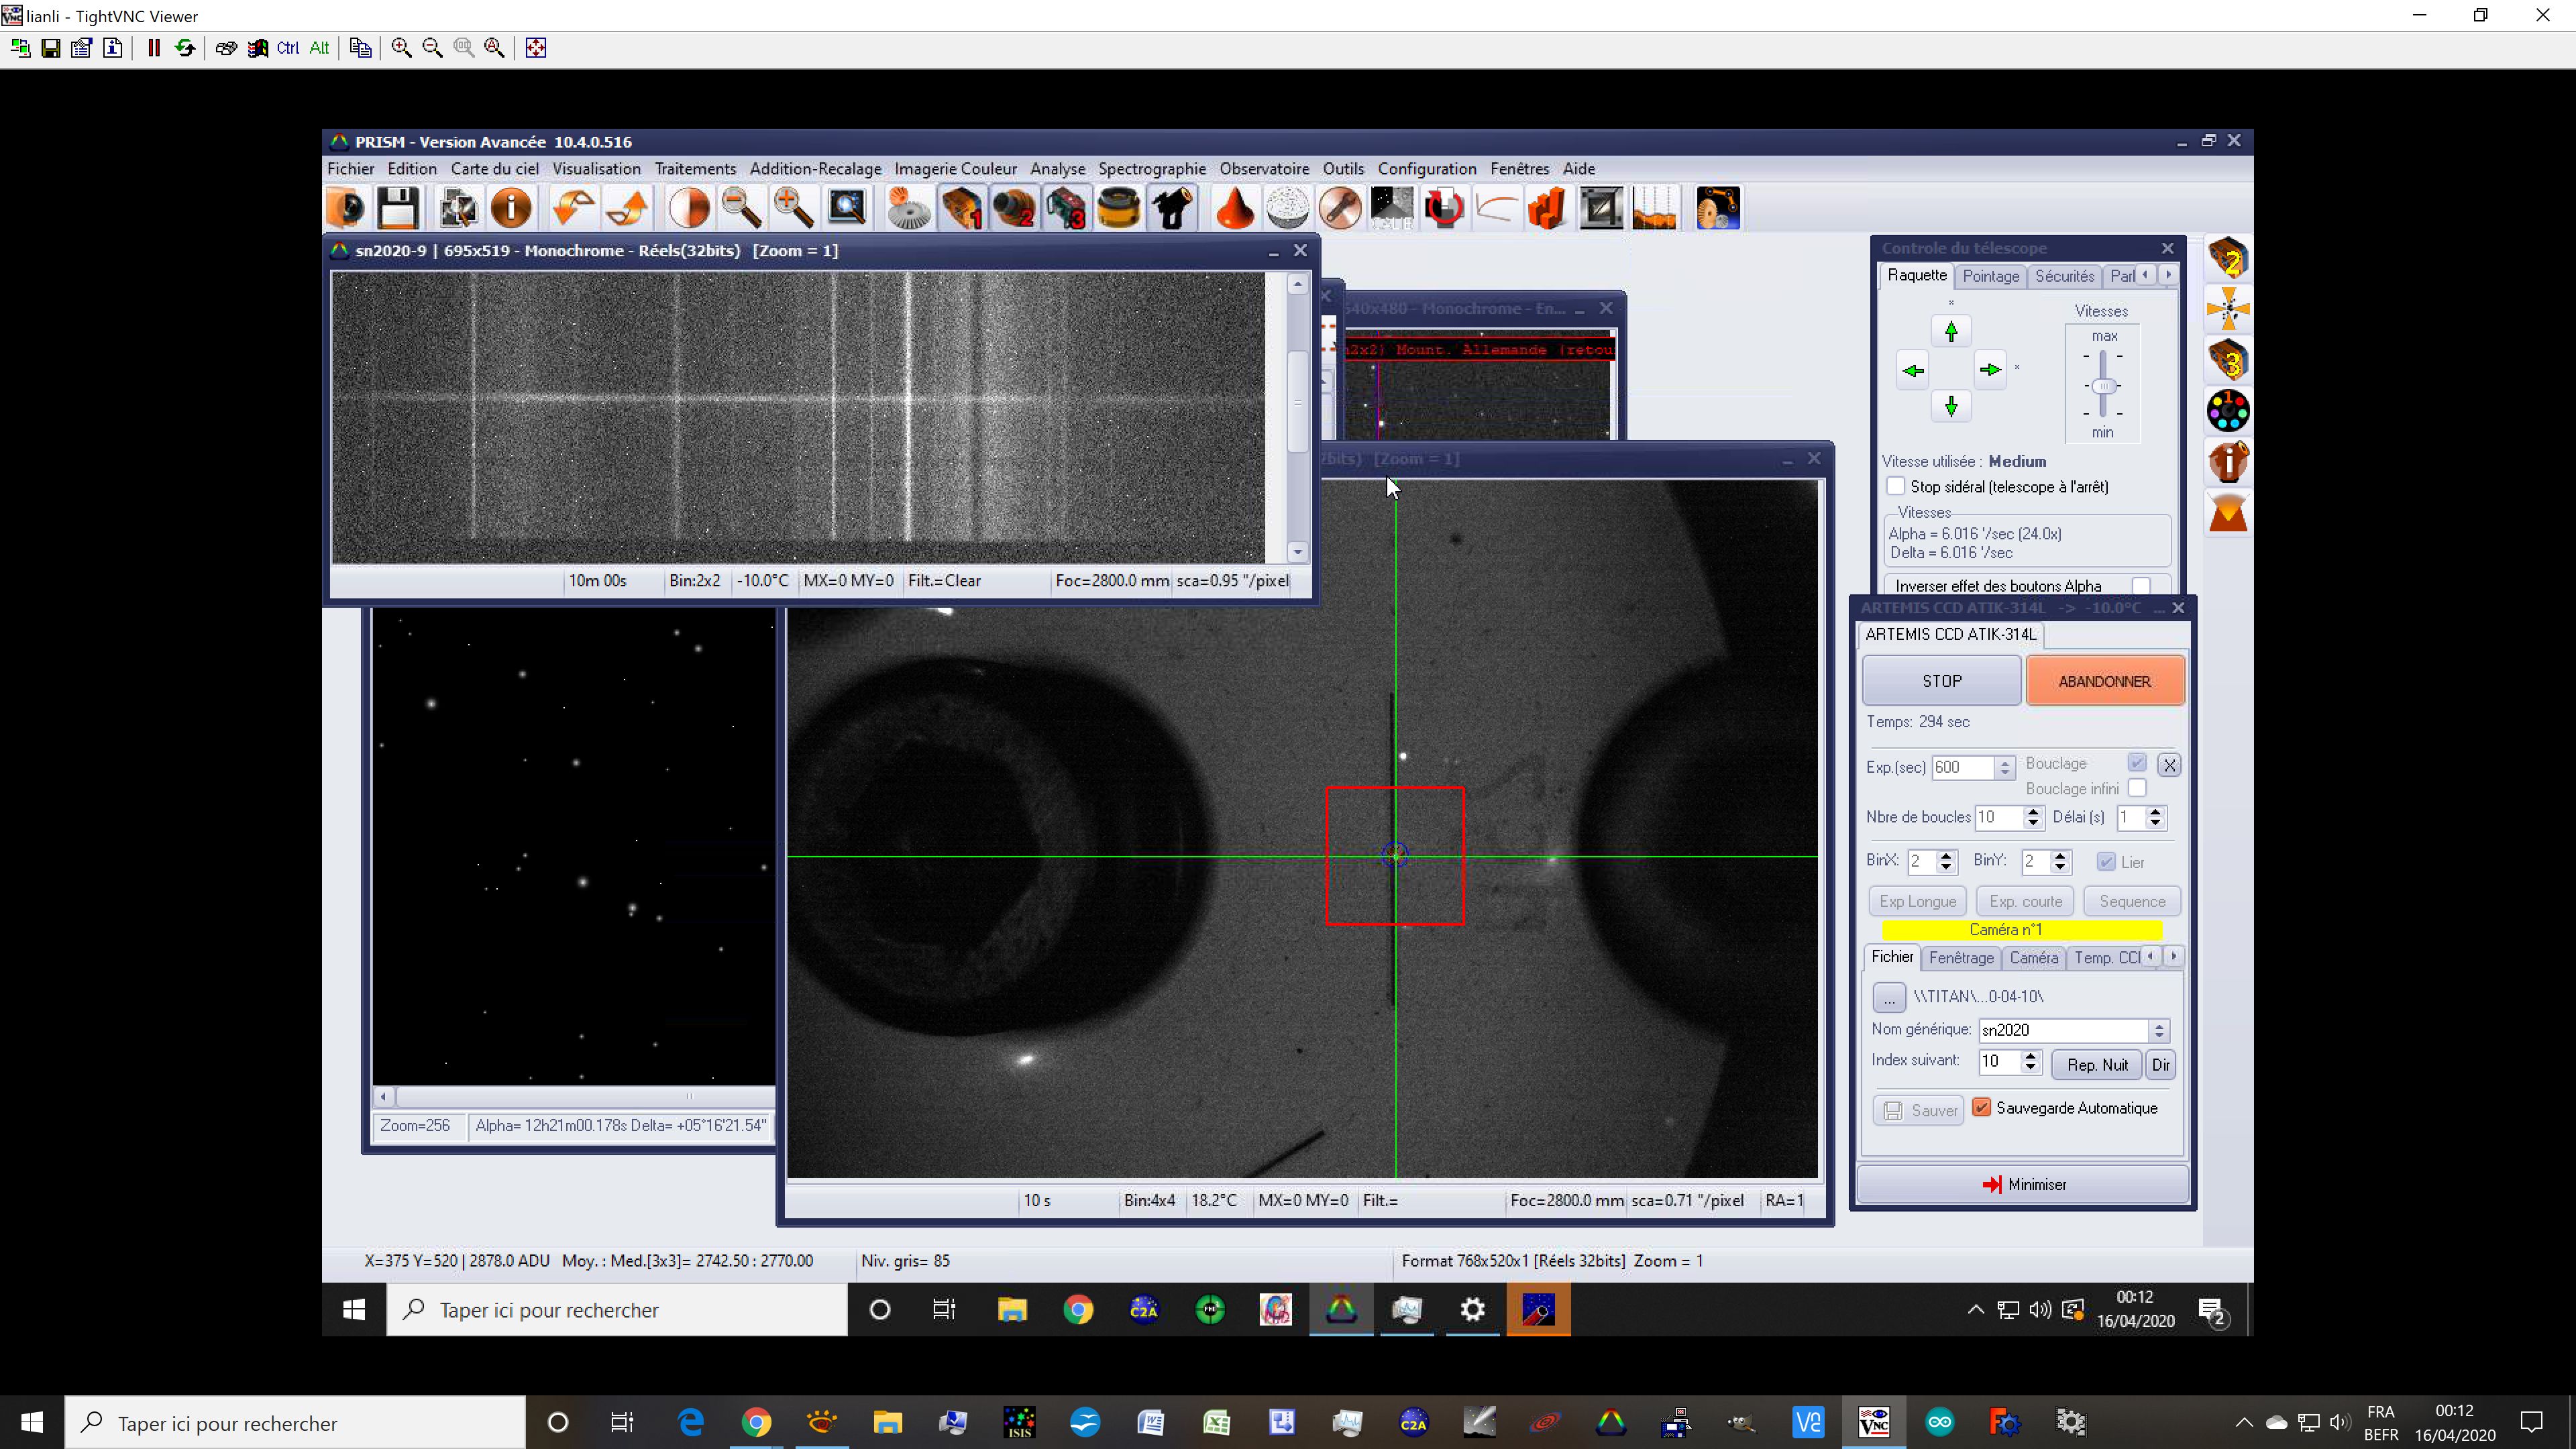Screen dimensions: 2576x1449
Task: Enable Stop sidéral checkbox
Action: pyautogui.click(x=1896, y=487)
